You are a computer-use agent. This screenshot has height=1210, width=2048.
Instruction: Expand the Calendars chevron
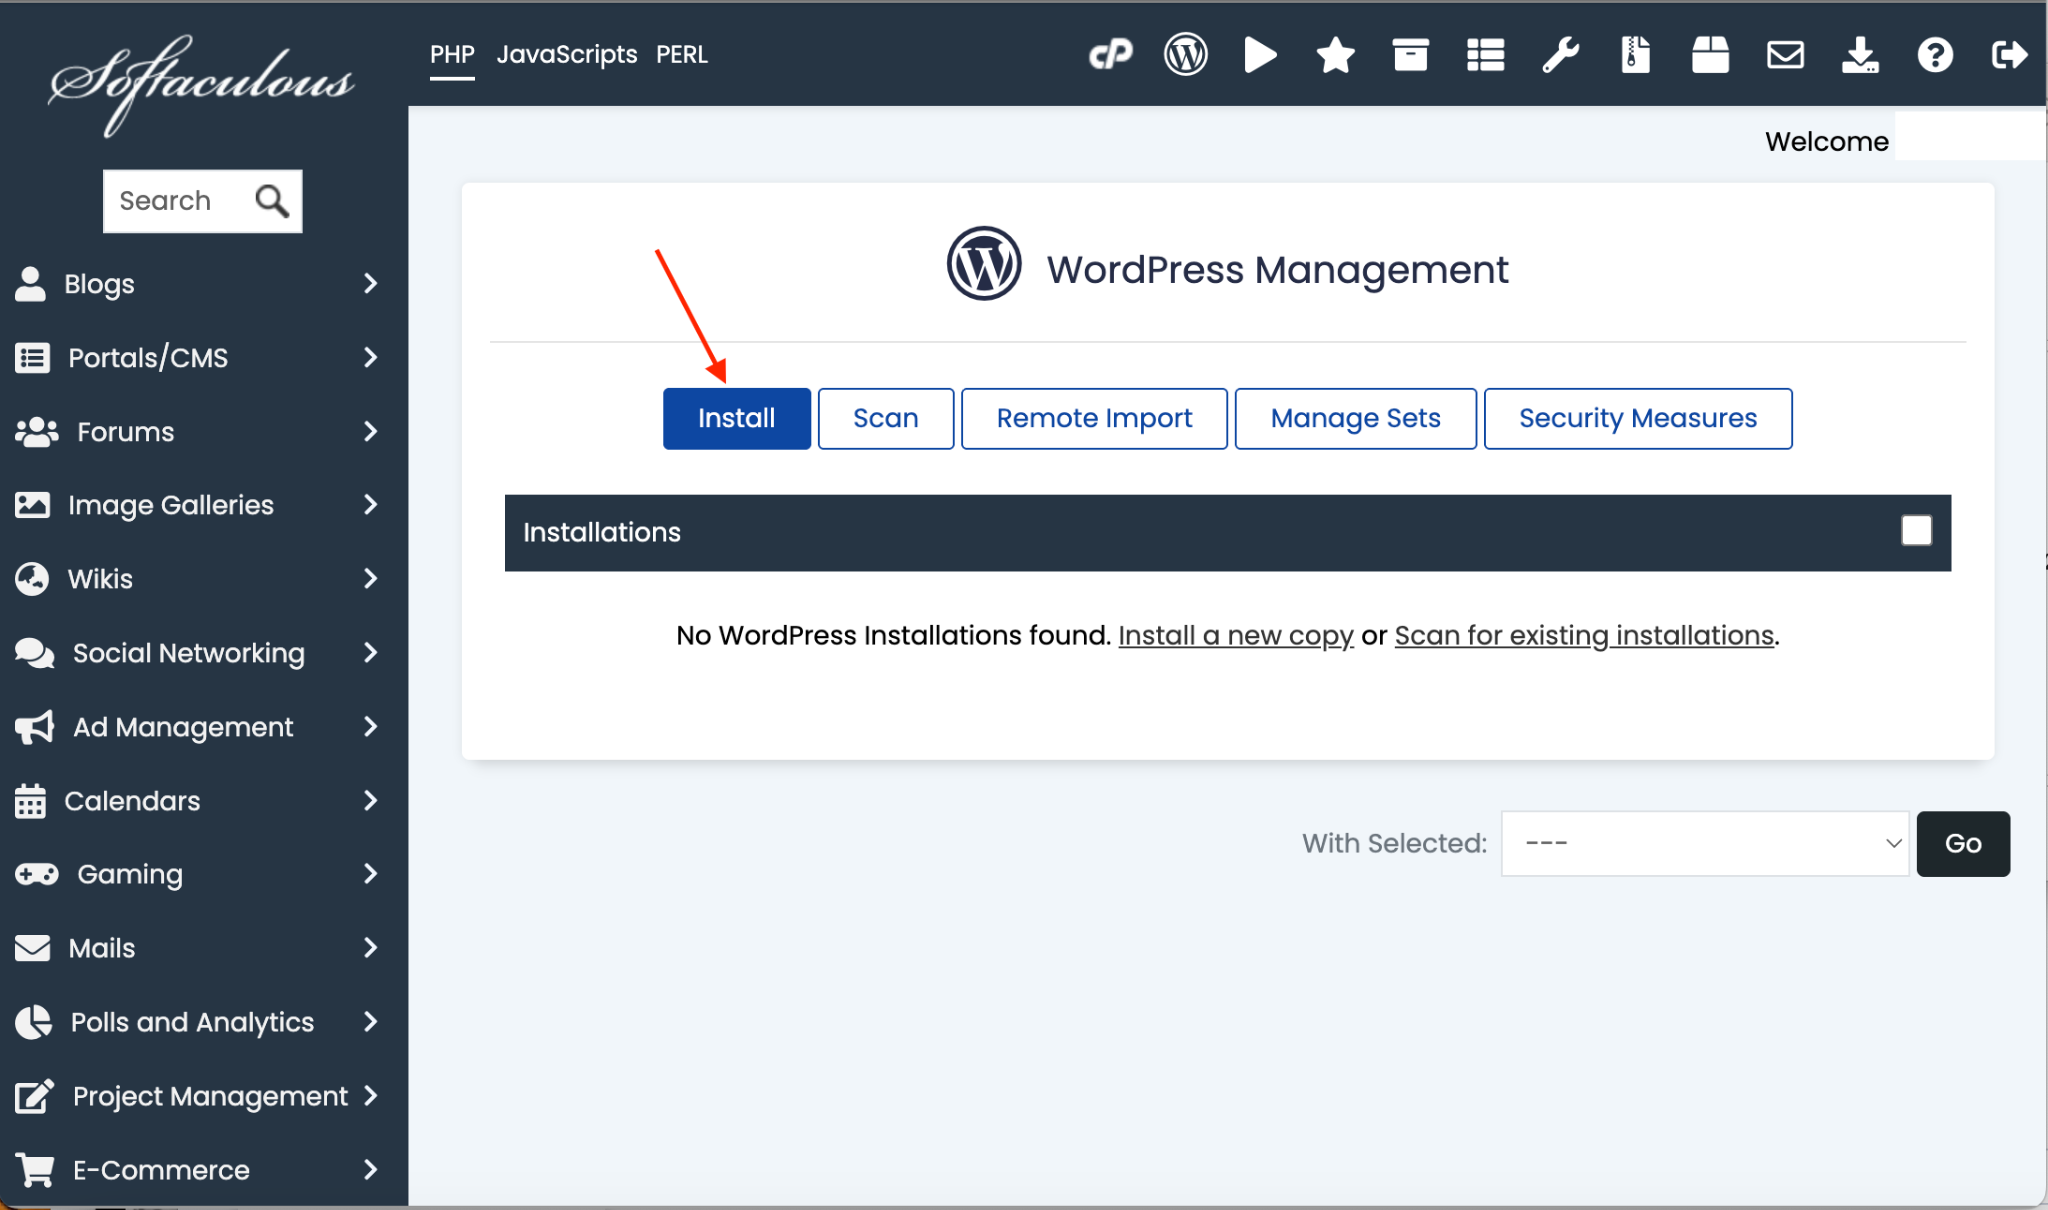371,800
